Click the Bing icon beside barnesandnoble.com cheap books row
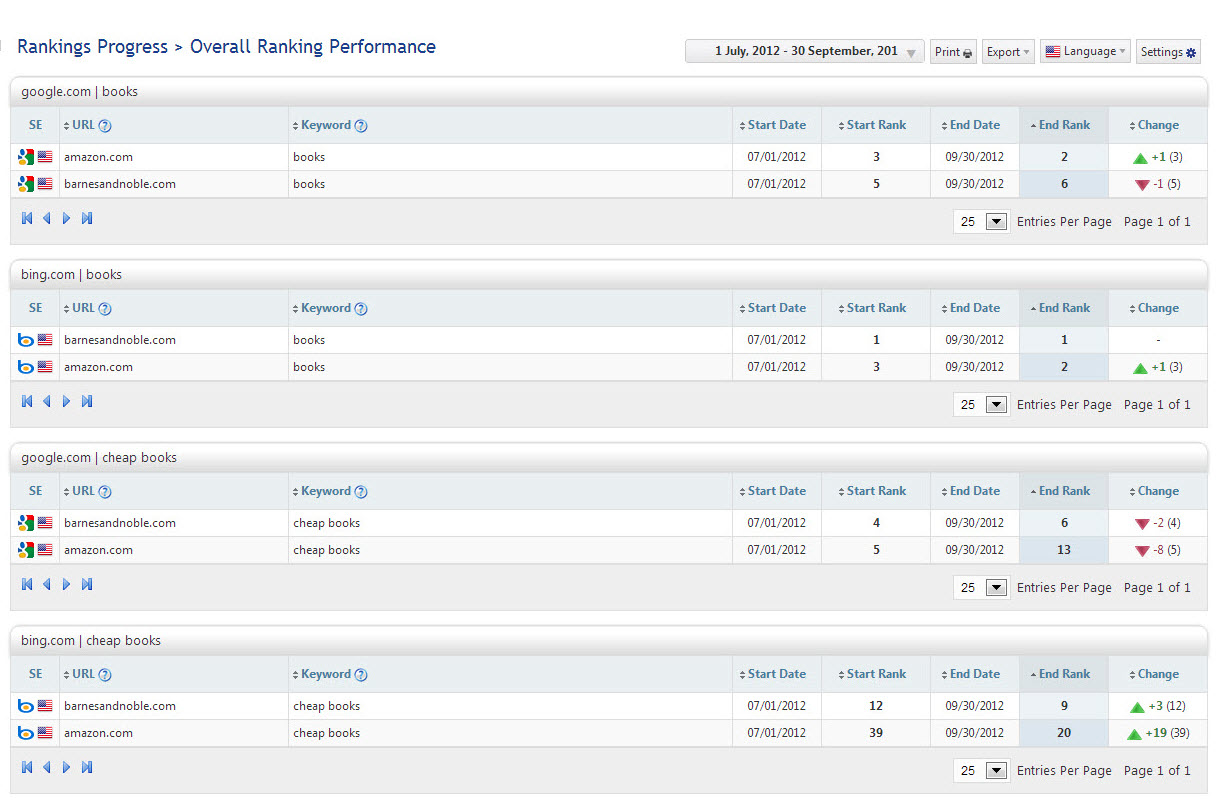Screen dimensions: 1223x800 [26, 706]
